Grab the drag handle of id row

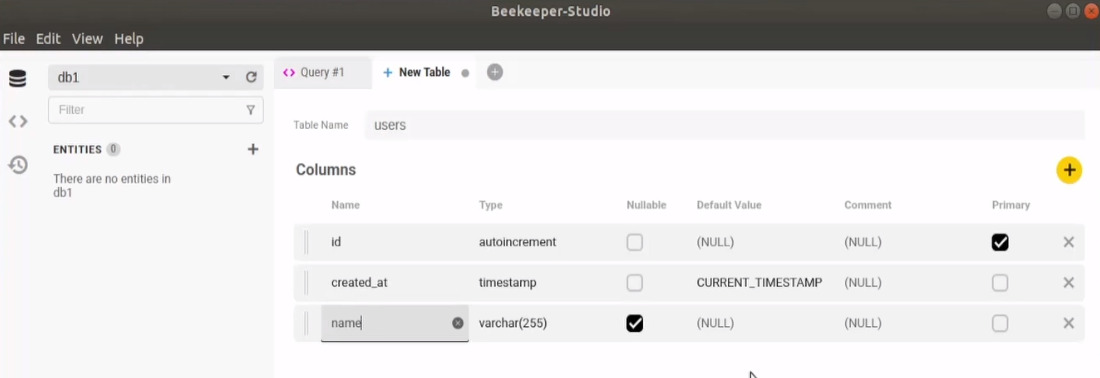[x=307, y=242]
